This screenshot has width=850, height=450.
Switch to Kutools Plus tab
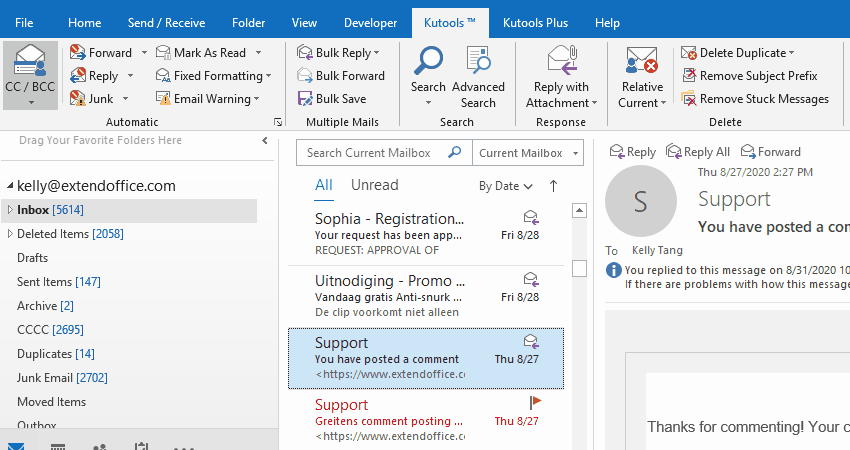pyautogui.click(x=535, y=23)
